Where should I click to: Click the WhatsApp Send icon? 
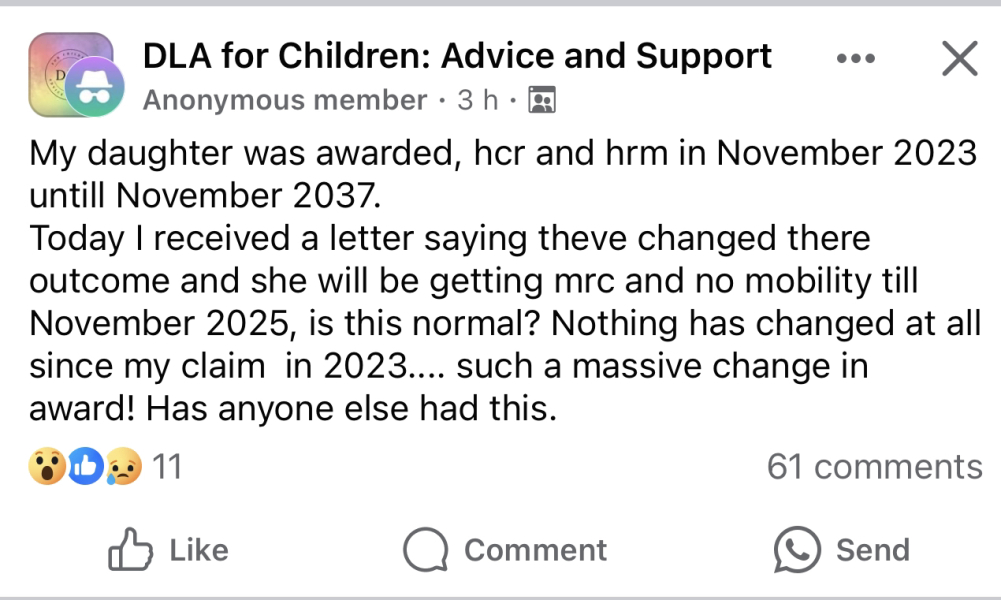(797, 550)
